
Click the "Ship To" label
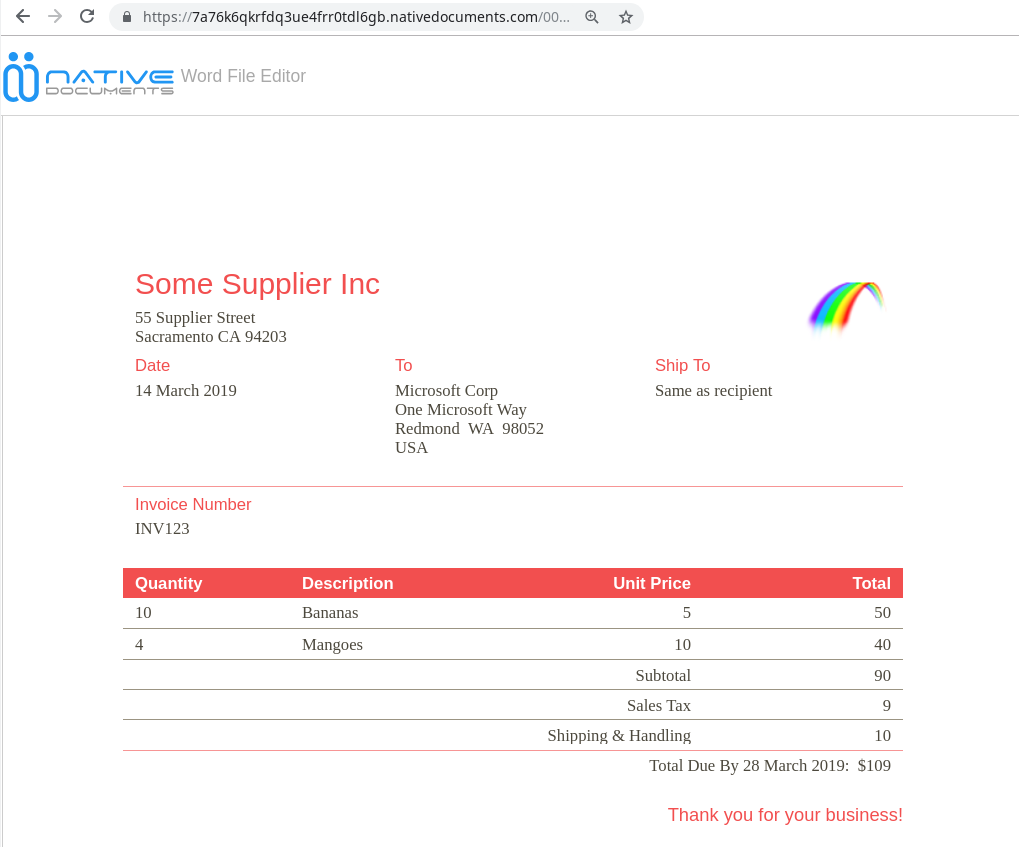click(x=682, y=366)
